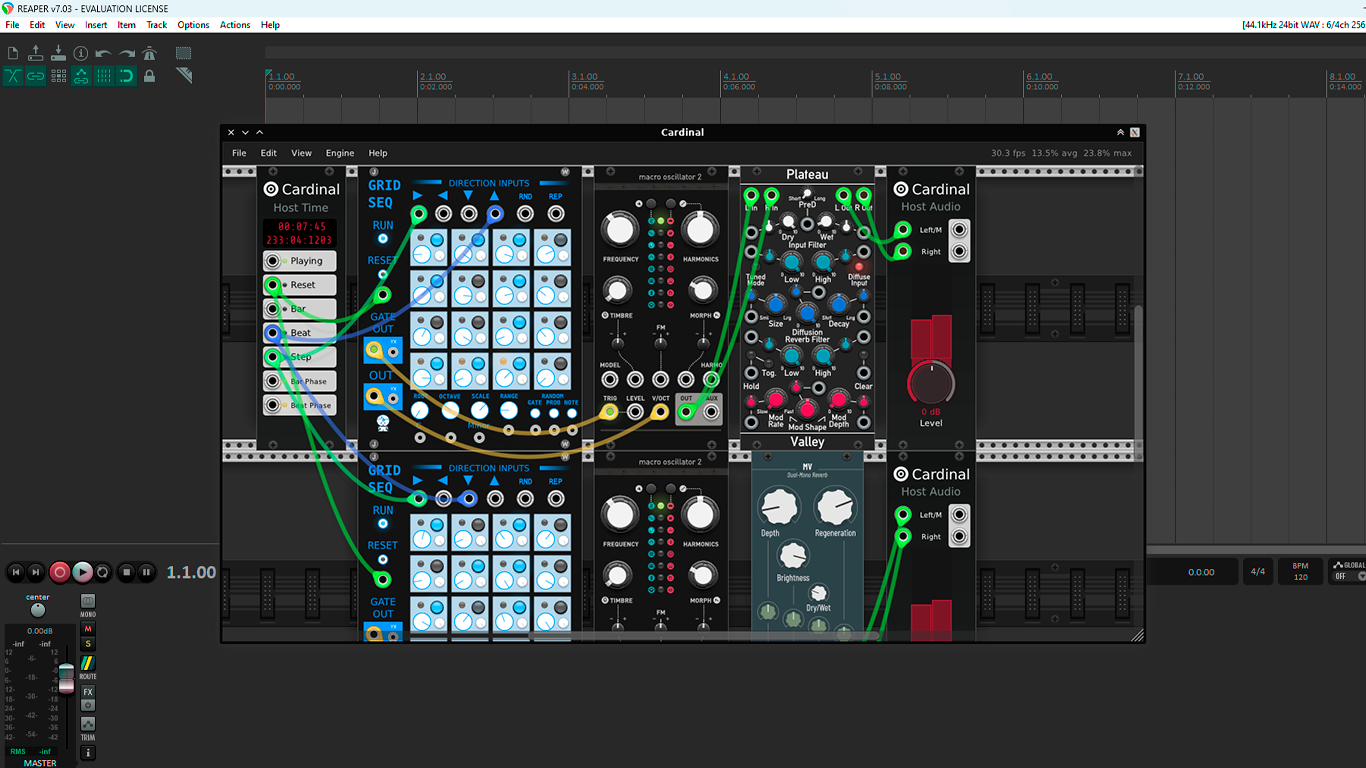Click top macro oscillator HARMONICS knob

(x=700, y=230)
